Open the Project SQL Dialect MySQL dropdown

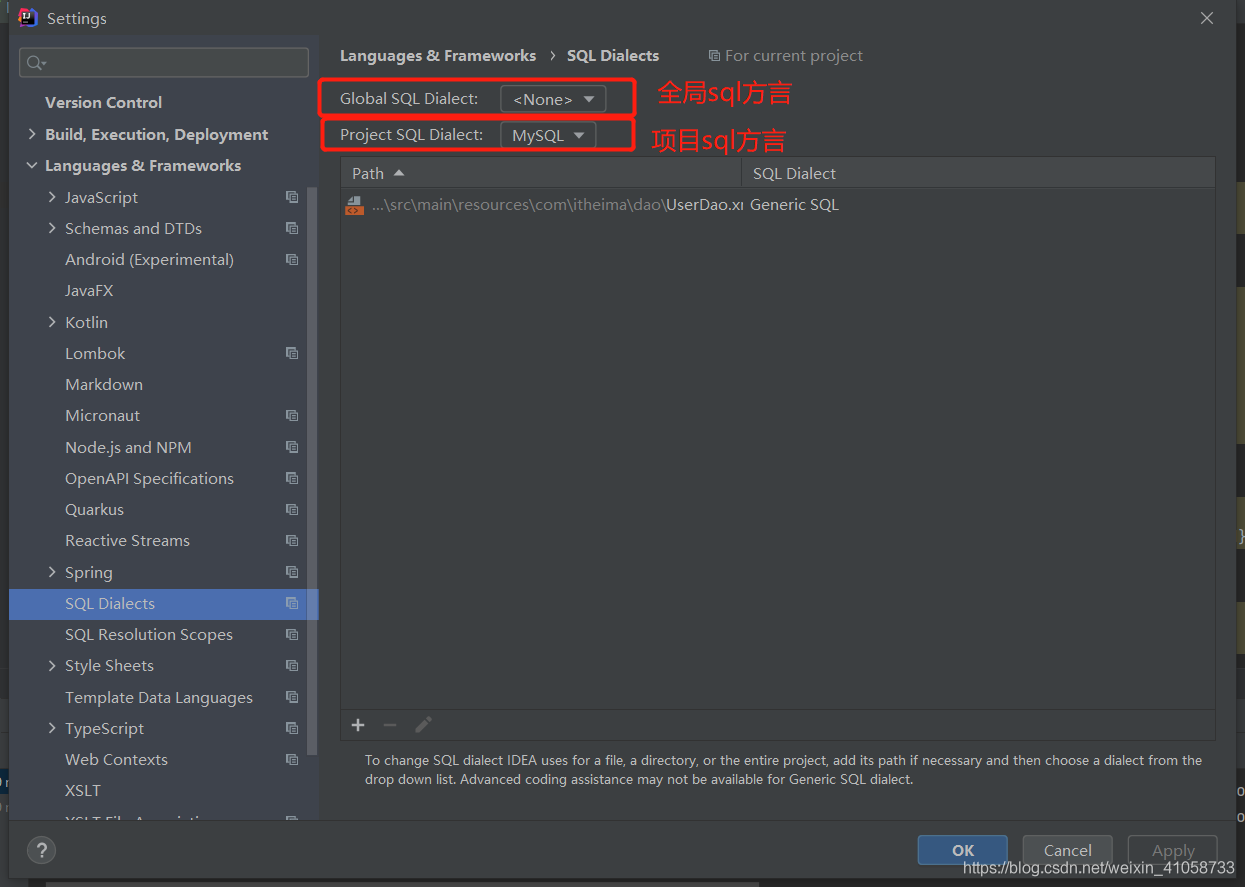(x=548, y=135)
